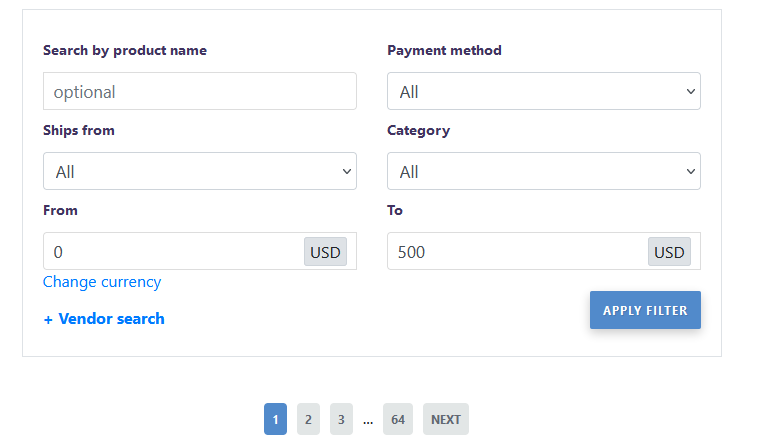Click the Payment method label
Viewport: 773px width, 437px height.
(444, 50)
